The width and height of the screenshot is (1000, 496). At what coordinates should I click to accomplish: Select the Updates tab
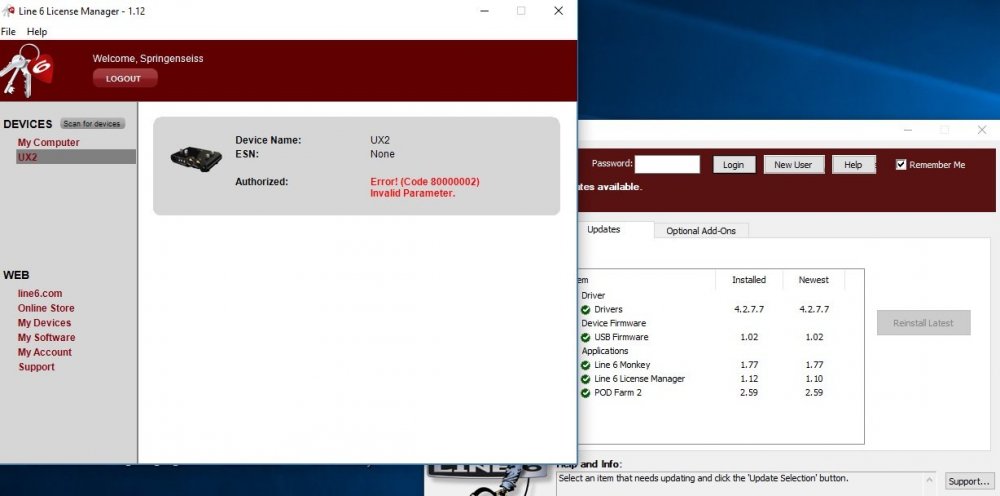coord(603,229)
